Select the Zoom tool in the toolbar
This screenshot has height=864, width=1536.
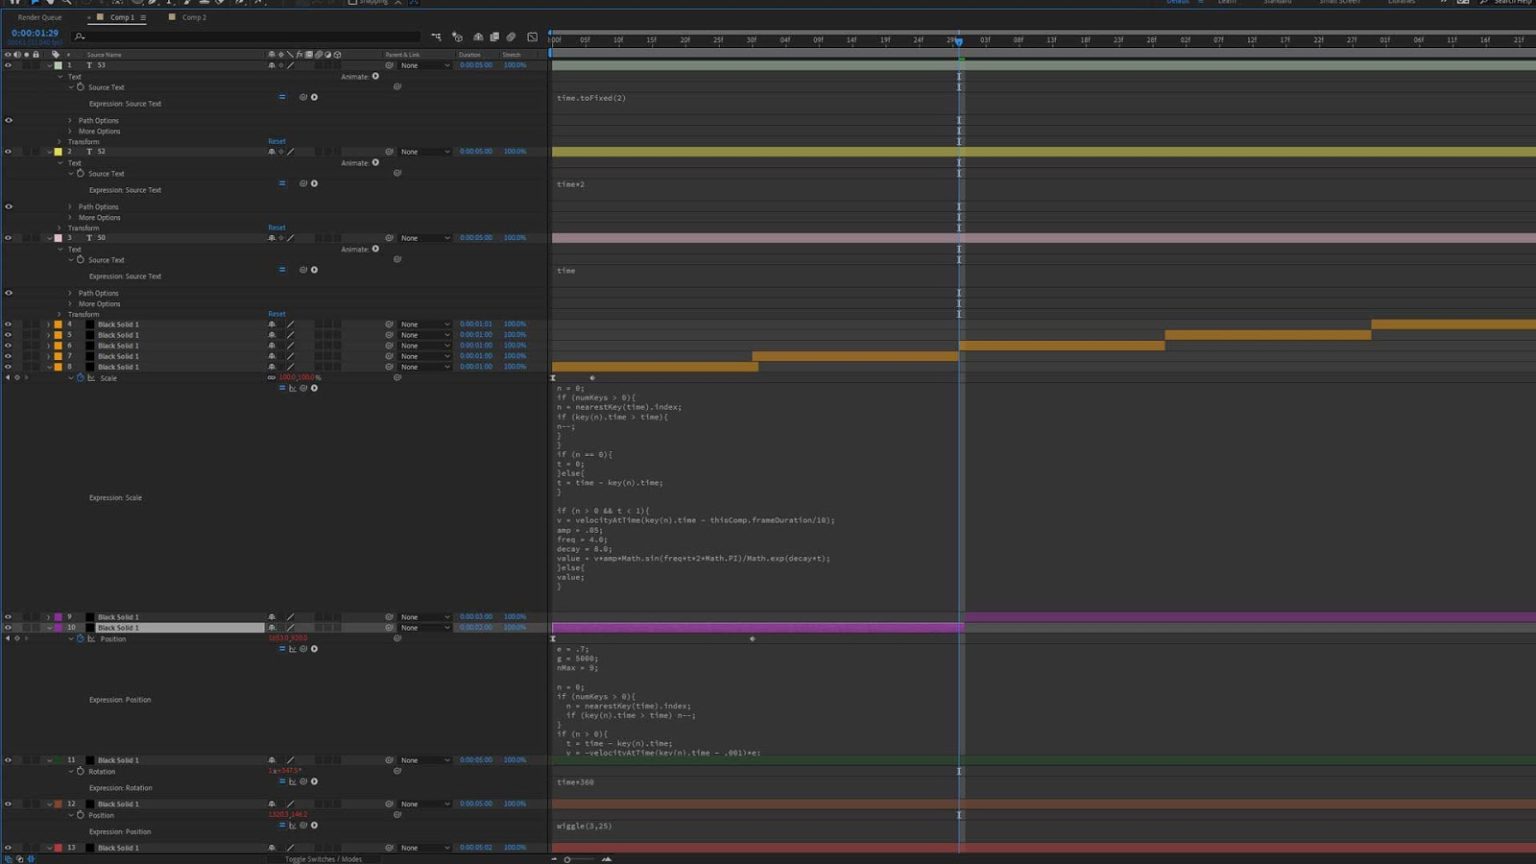[68, 3]
